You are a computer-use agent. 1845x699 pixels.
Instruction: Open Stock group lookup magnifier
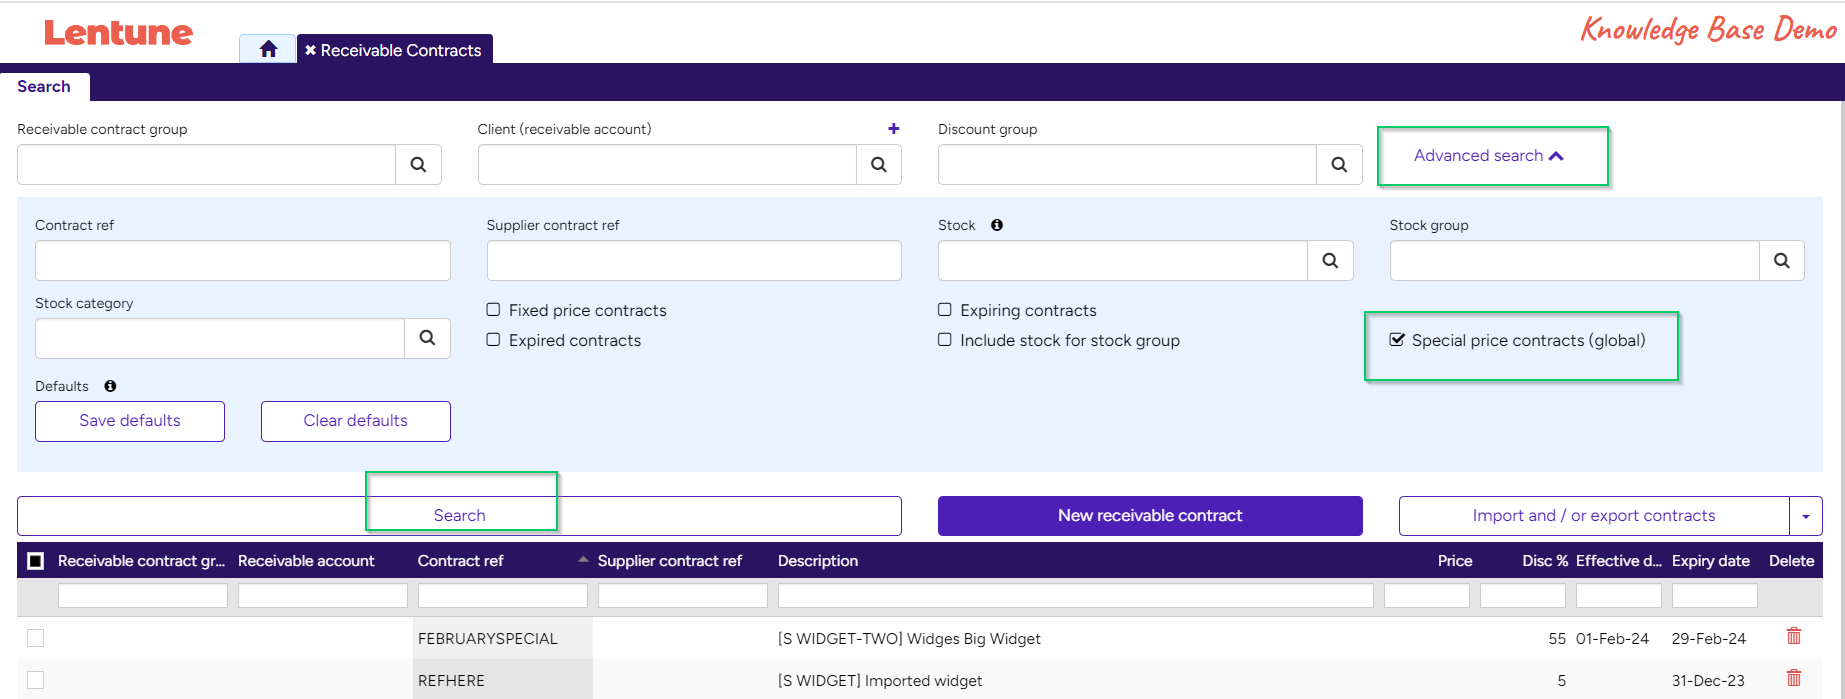pos(1781,261)
